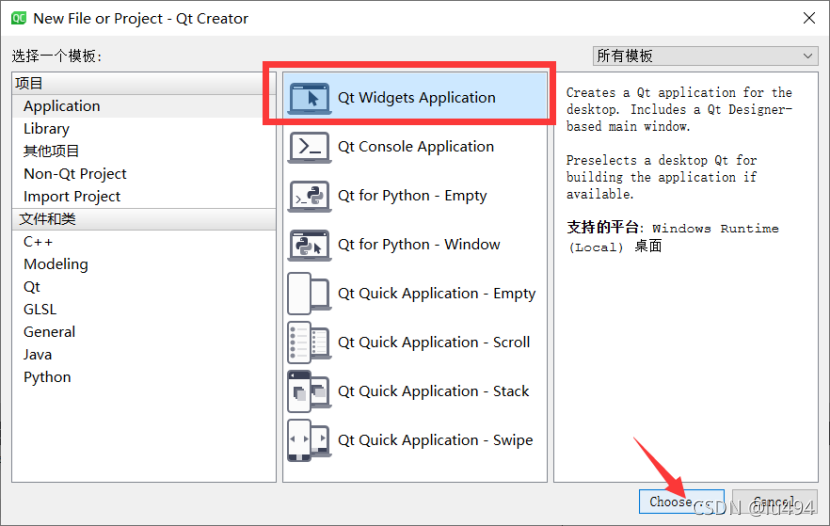
Task: Open the 所有模板 template filter dropdown
Action: pyautogui.click(x=706, y=56)
